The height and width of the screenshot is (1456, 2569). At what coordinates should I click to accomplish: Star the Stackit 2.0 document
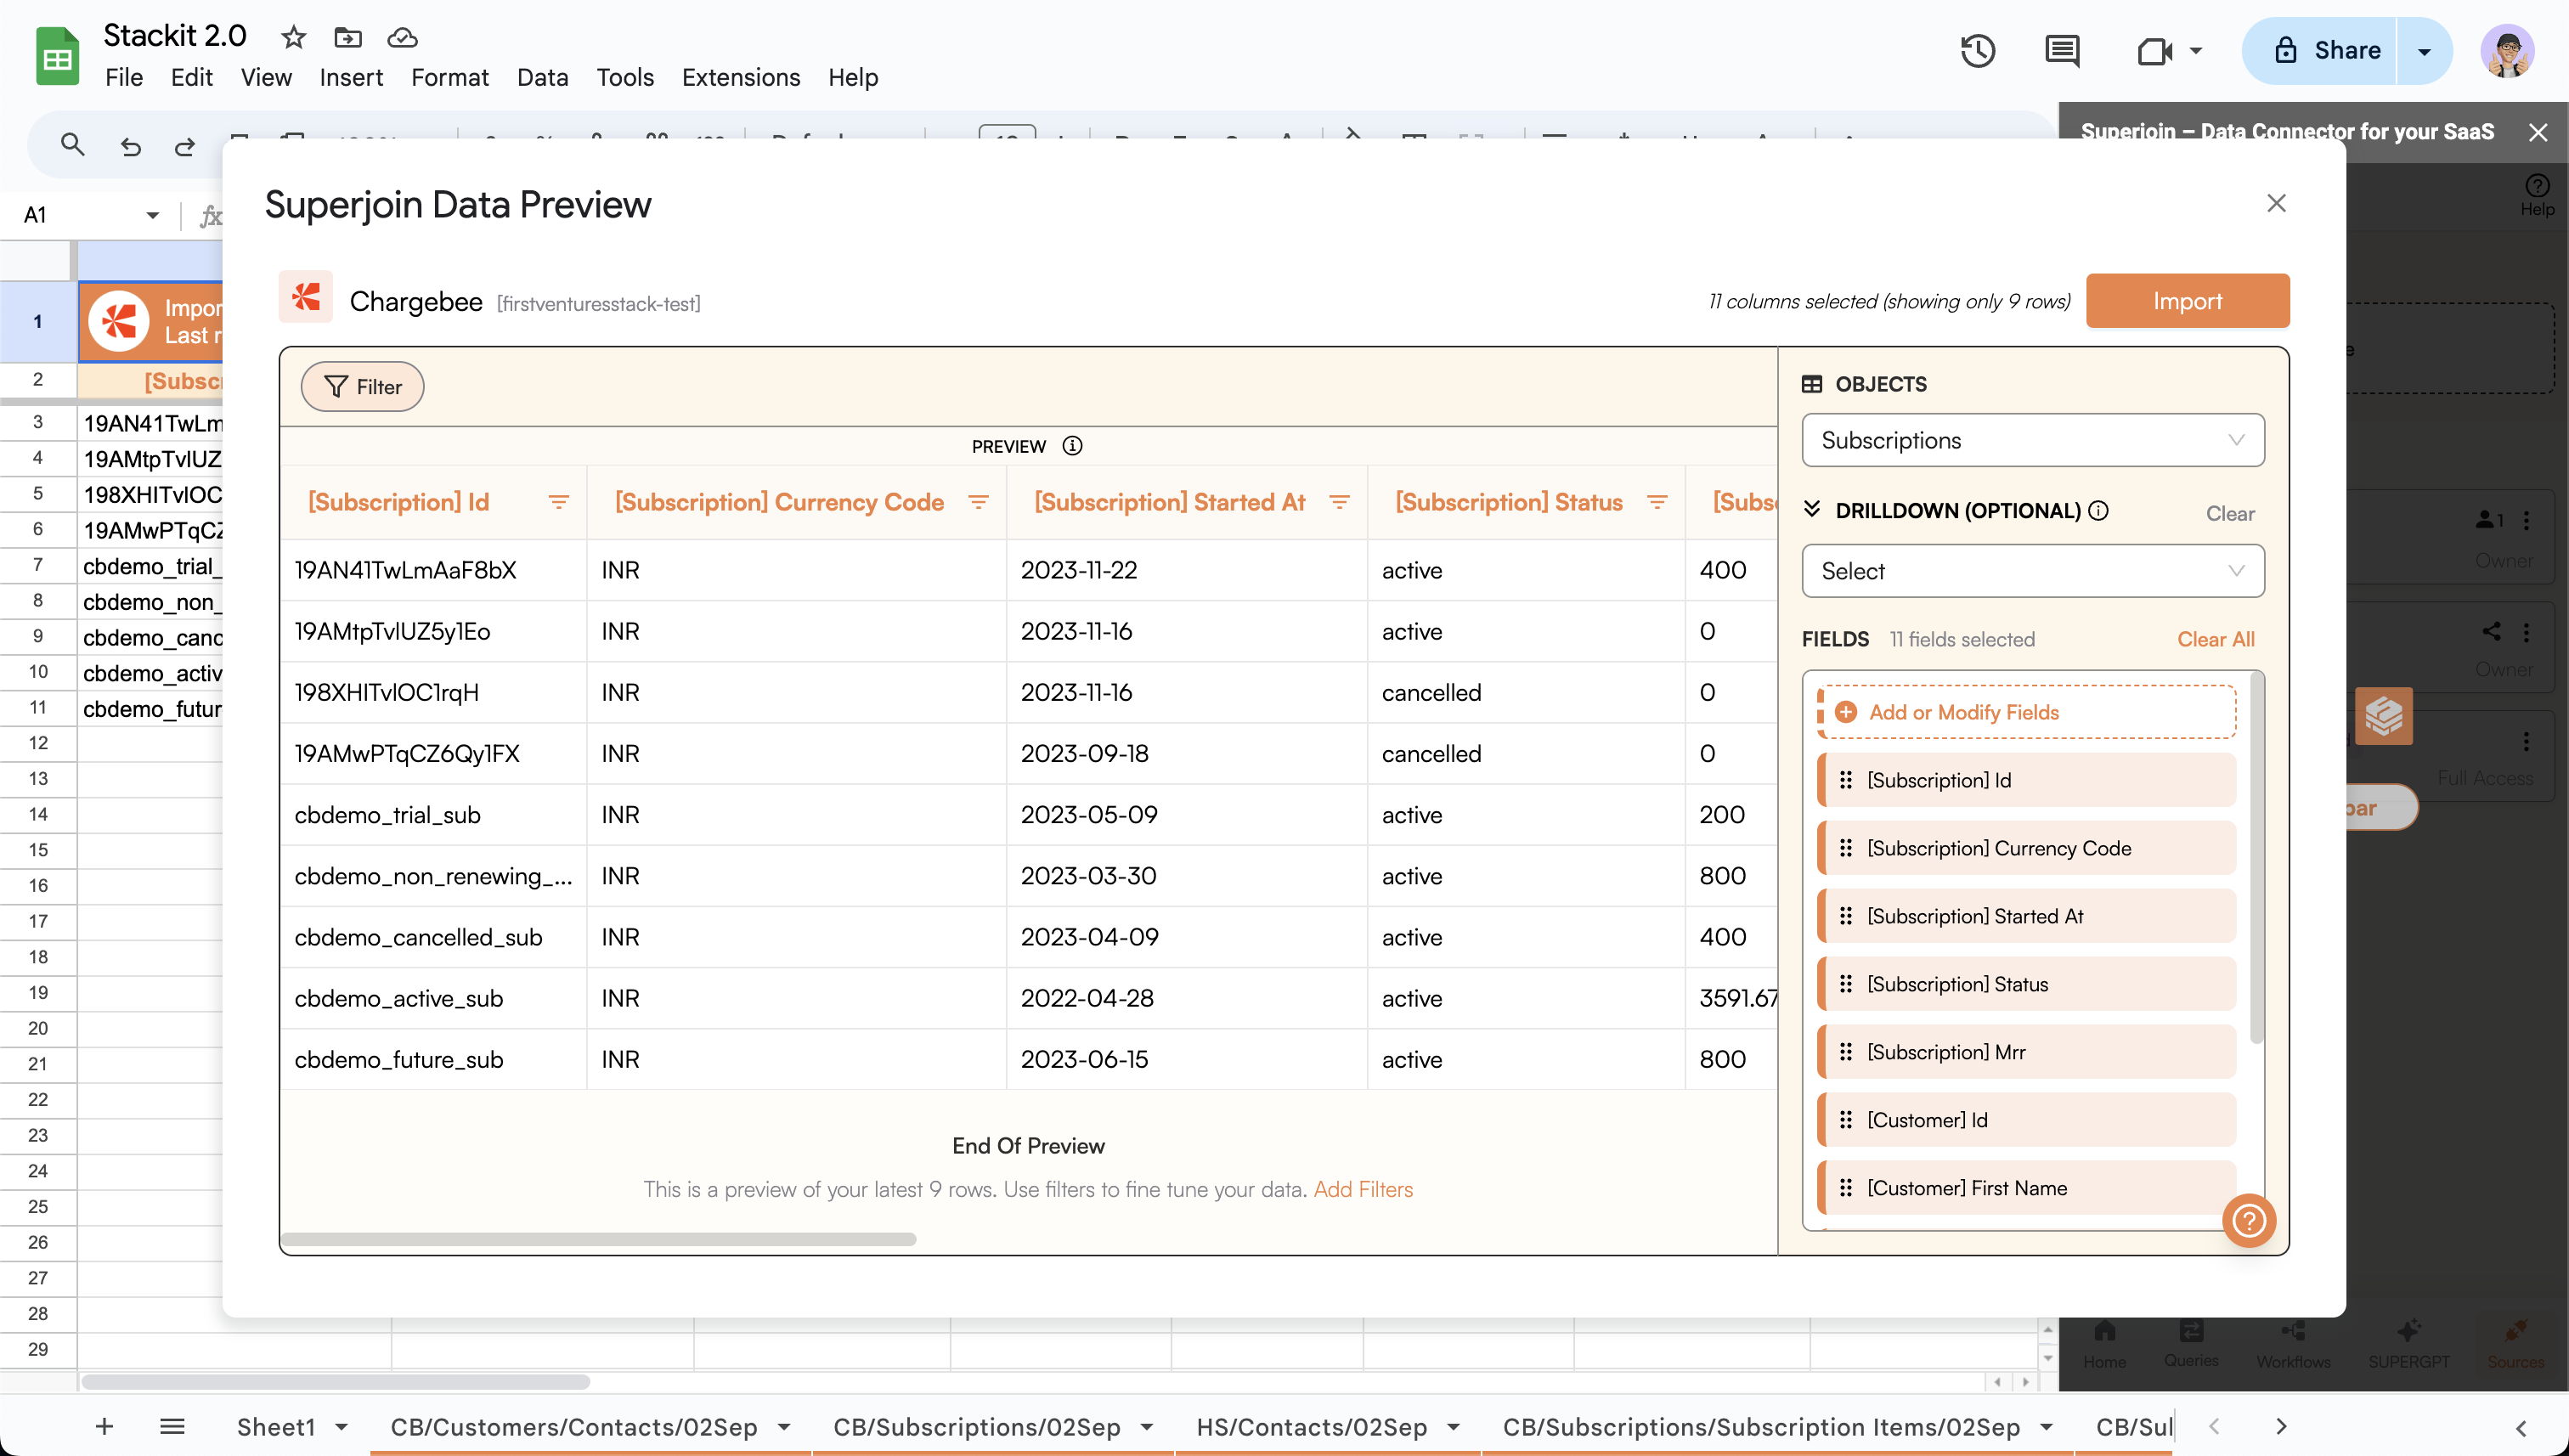coord(293,37)
